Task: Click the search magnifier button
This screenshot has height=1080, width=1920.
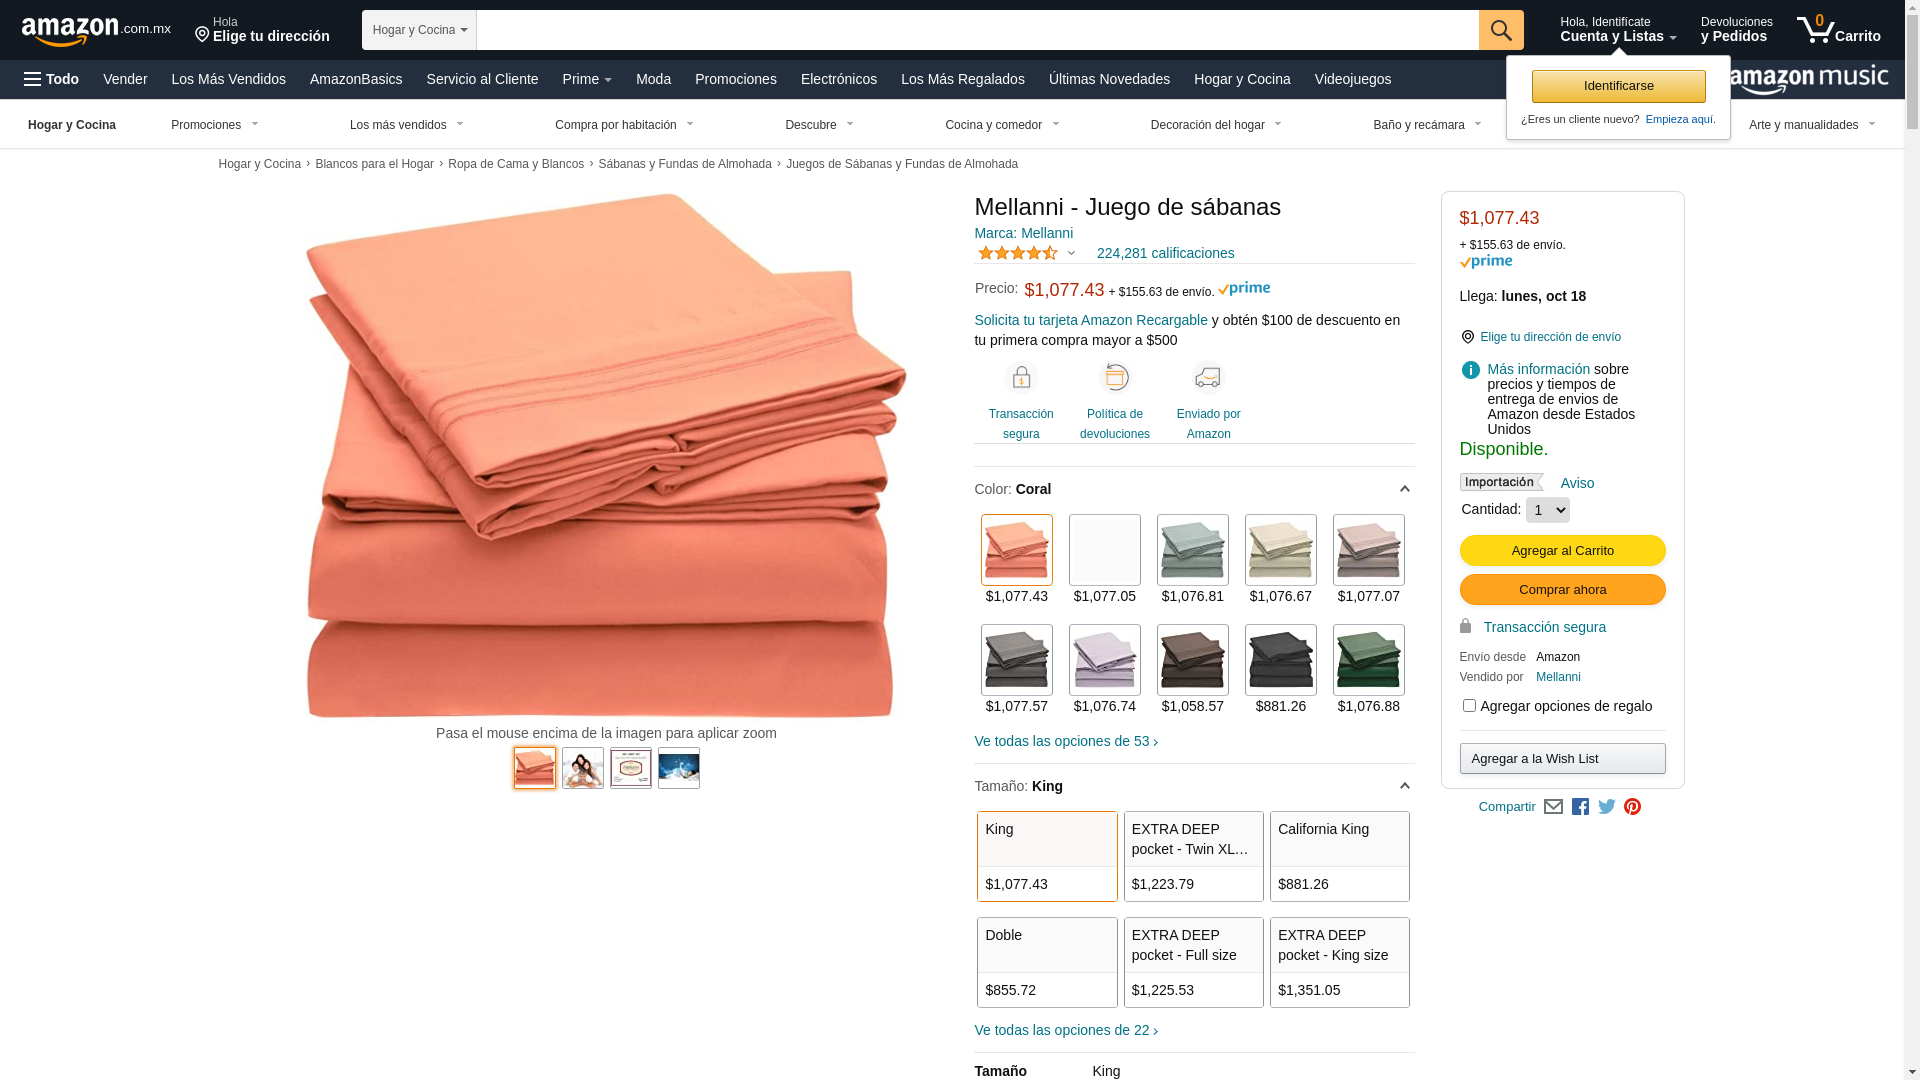Action: 1500,30
